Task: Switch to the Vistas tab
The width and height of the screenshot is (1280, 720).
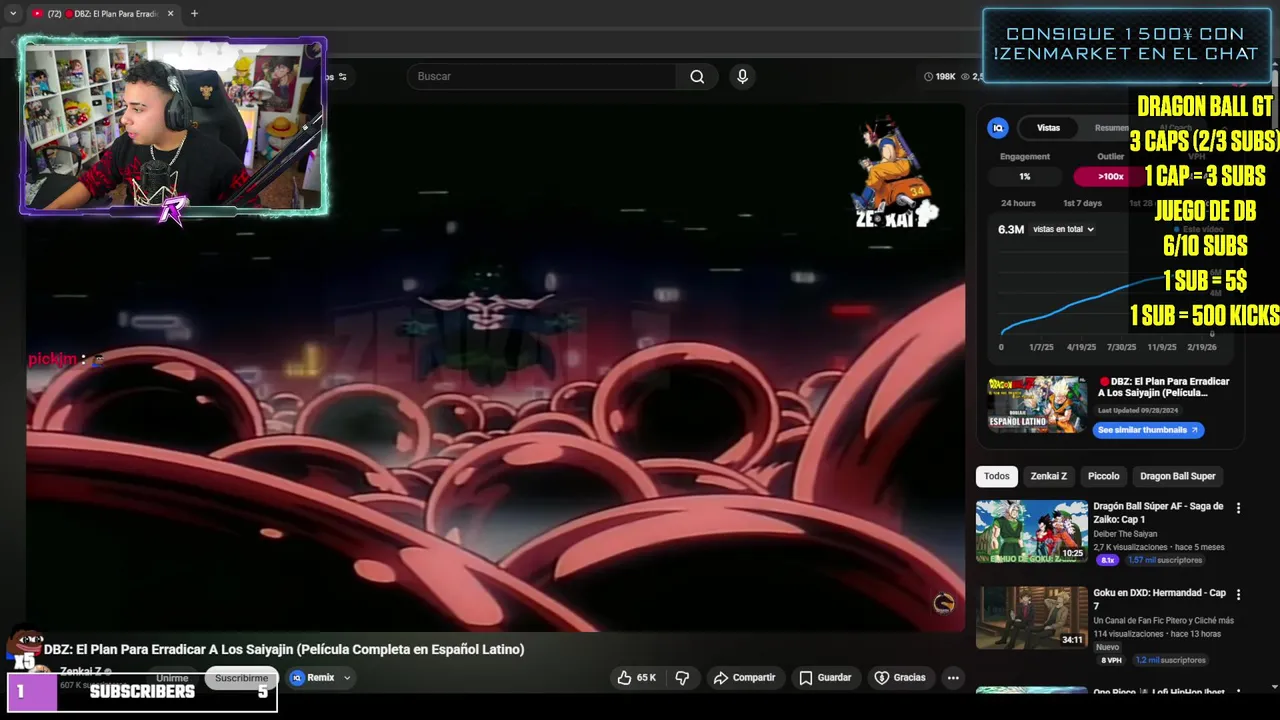Action: pos(1048,128)
